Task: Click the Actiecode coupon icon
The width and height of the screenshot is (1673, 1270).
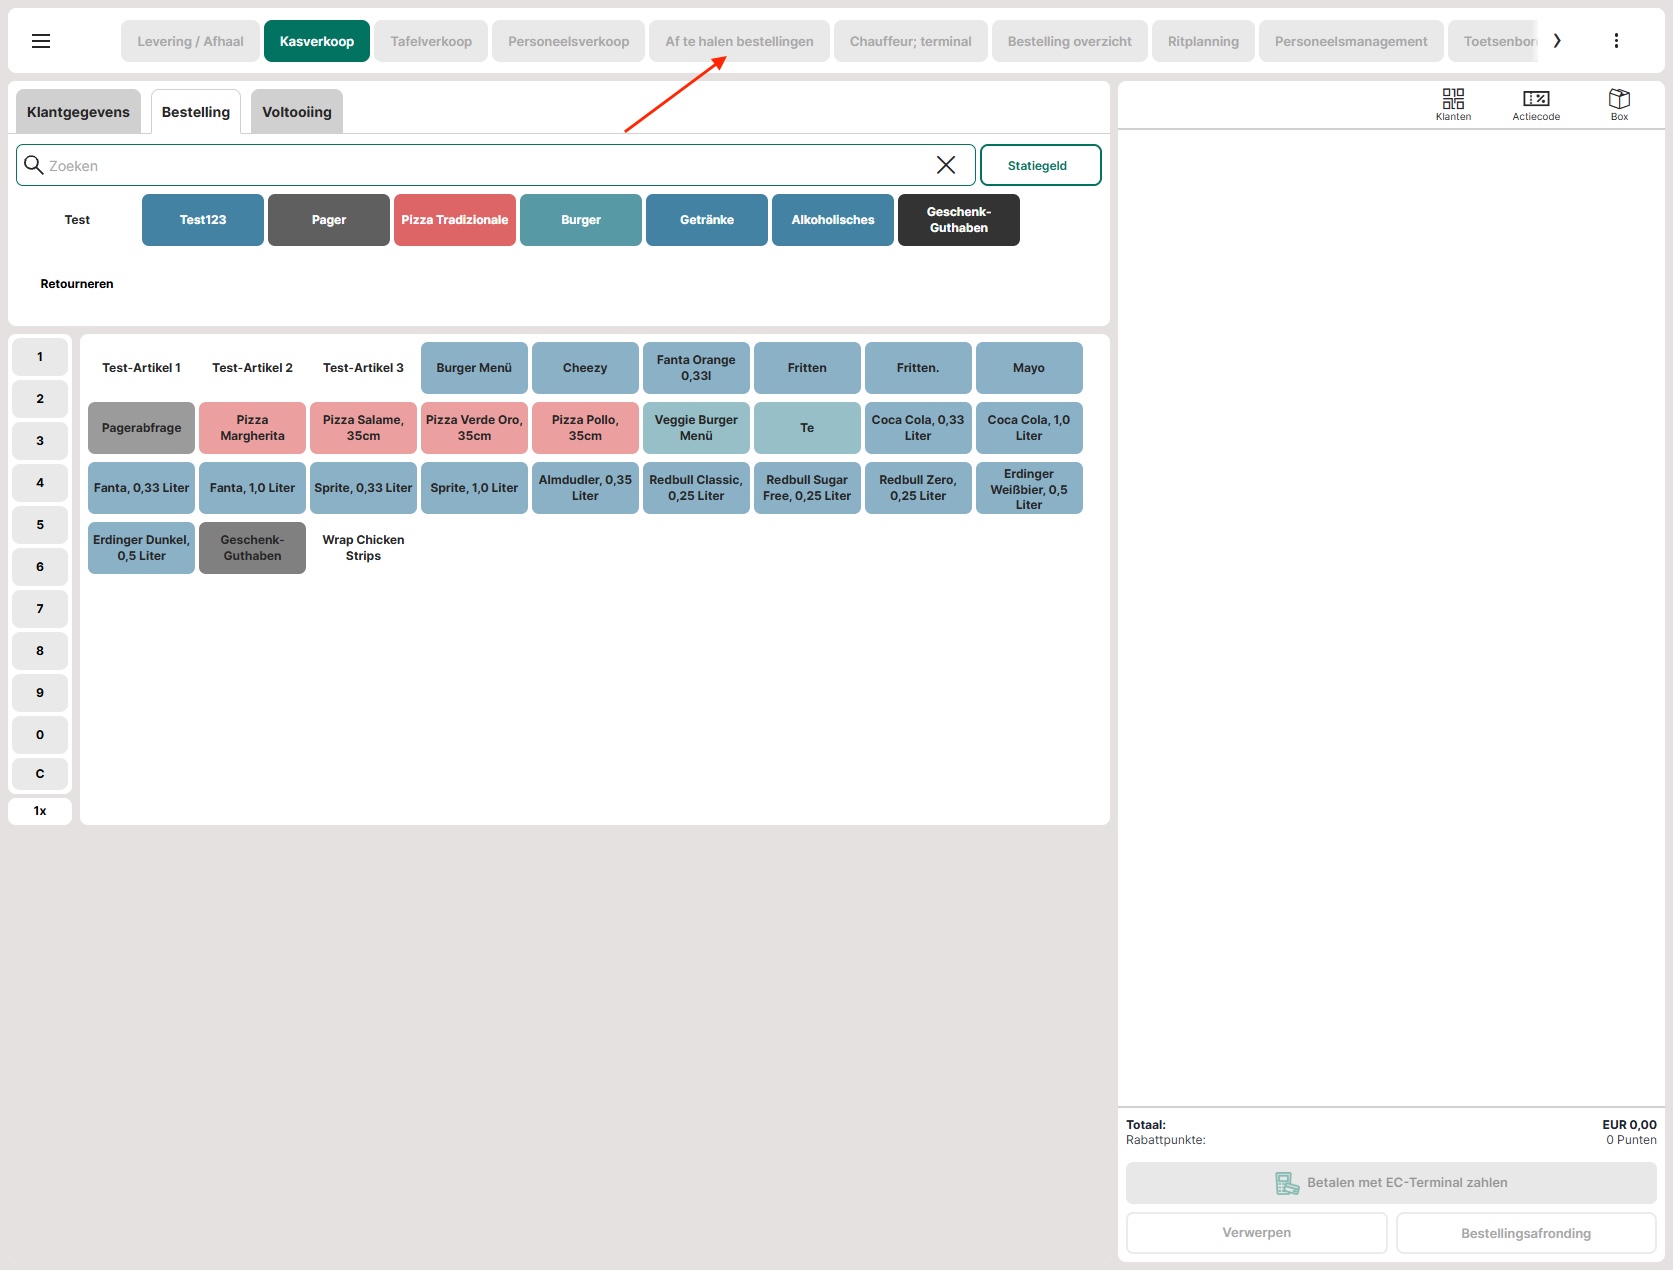Action: pos(1536,103)
